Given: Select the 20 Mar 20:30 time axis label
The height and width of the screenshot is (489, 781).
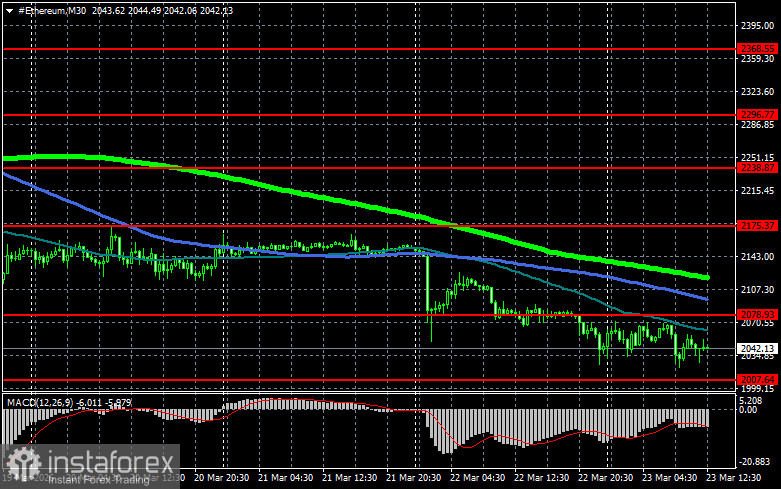Looking at the screenshot, I should coord(222,478).
